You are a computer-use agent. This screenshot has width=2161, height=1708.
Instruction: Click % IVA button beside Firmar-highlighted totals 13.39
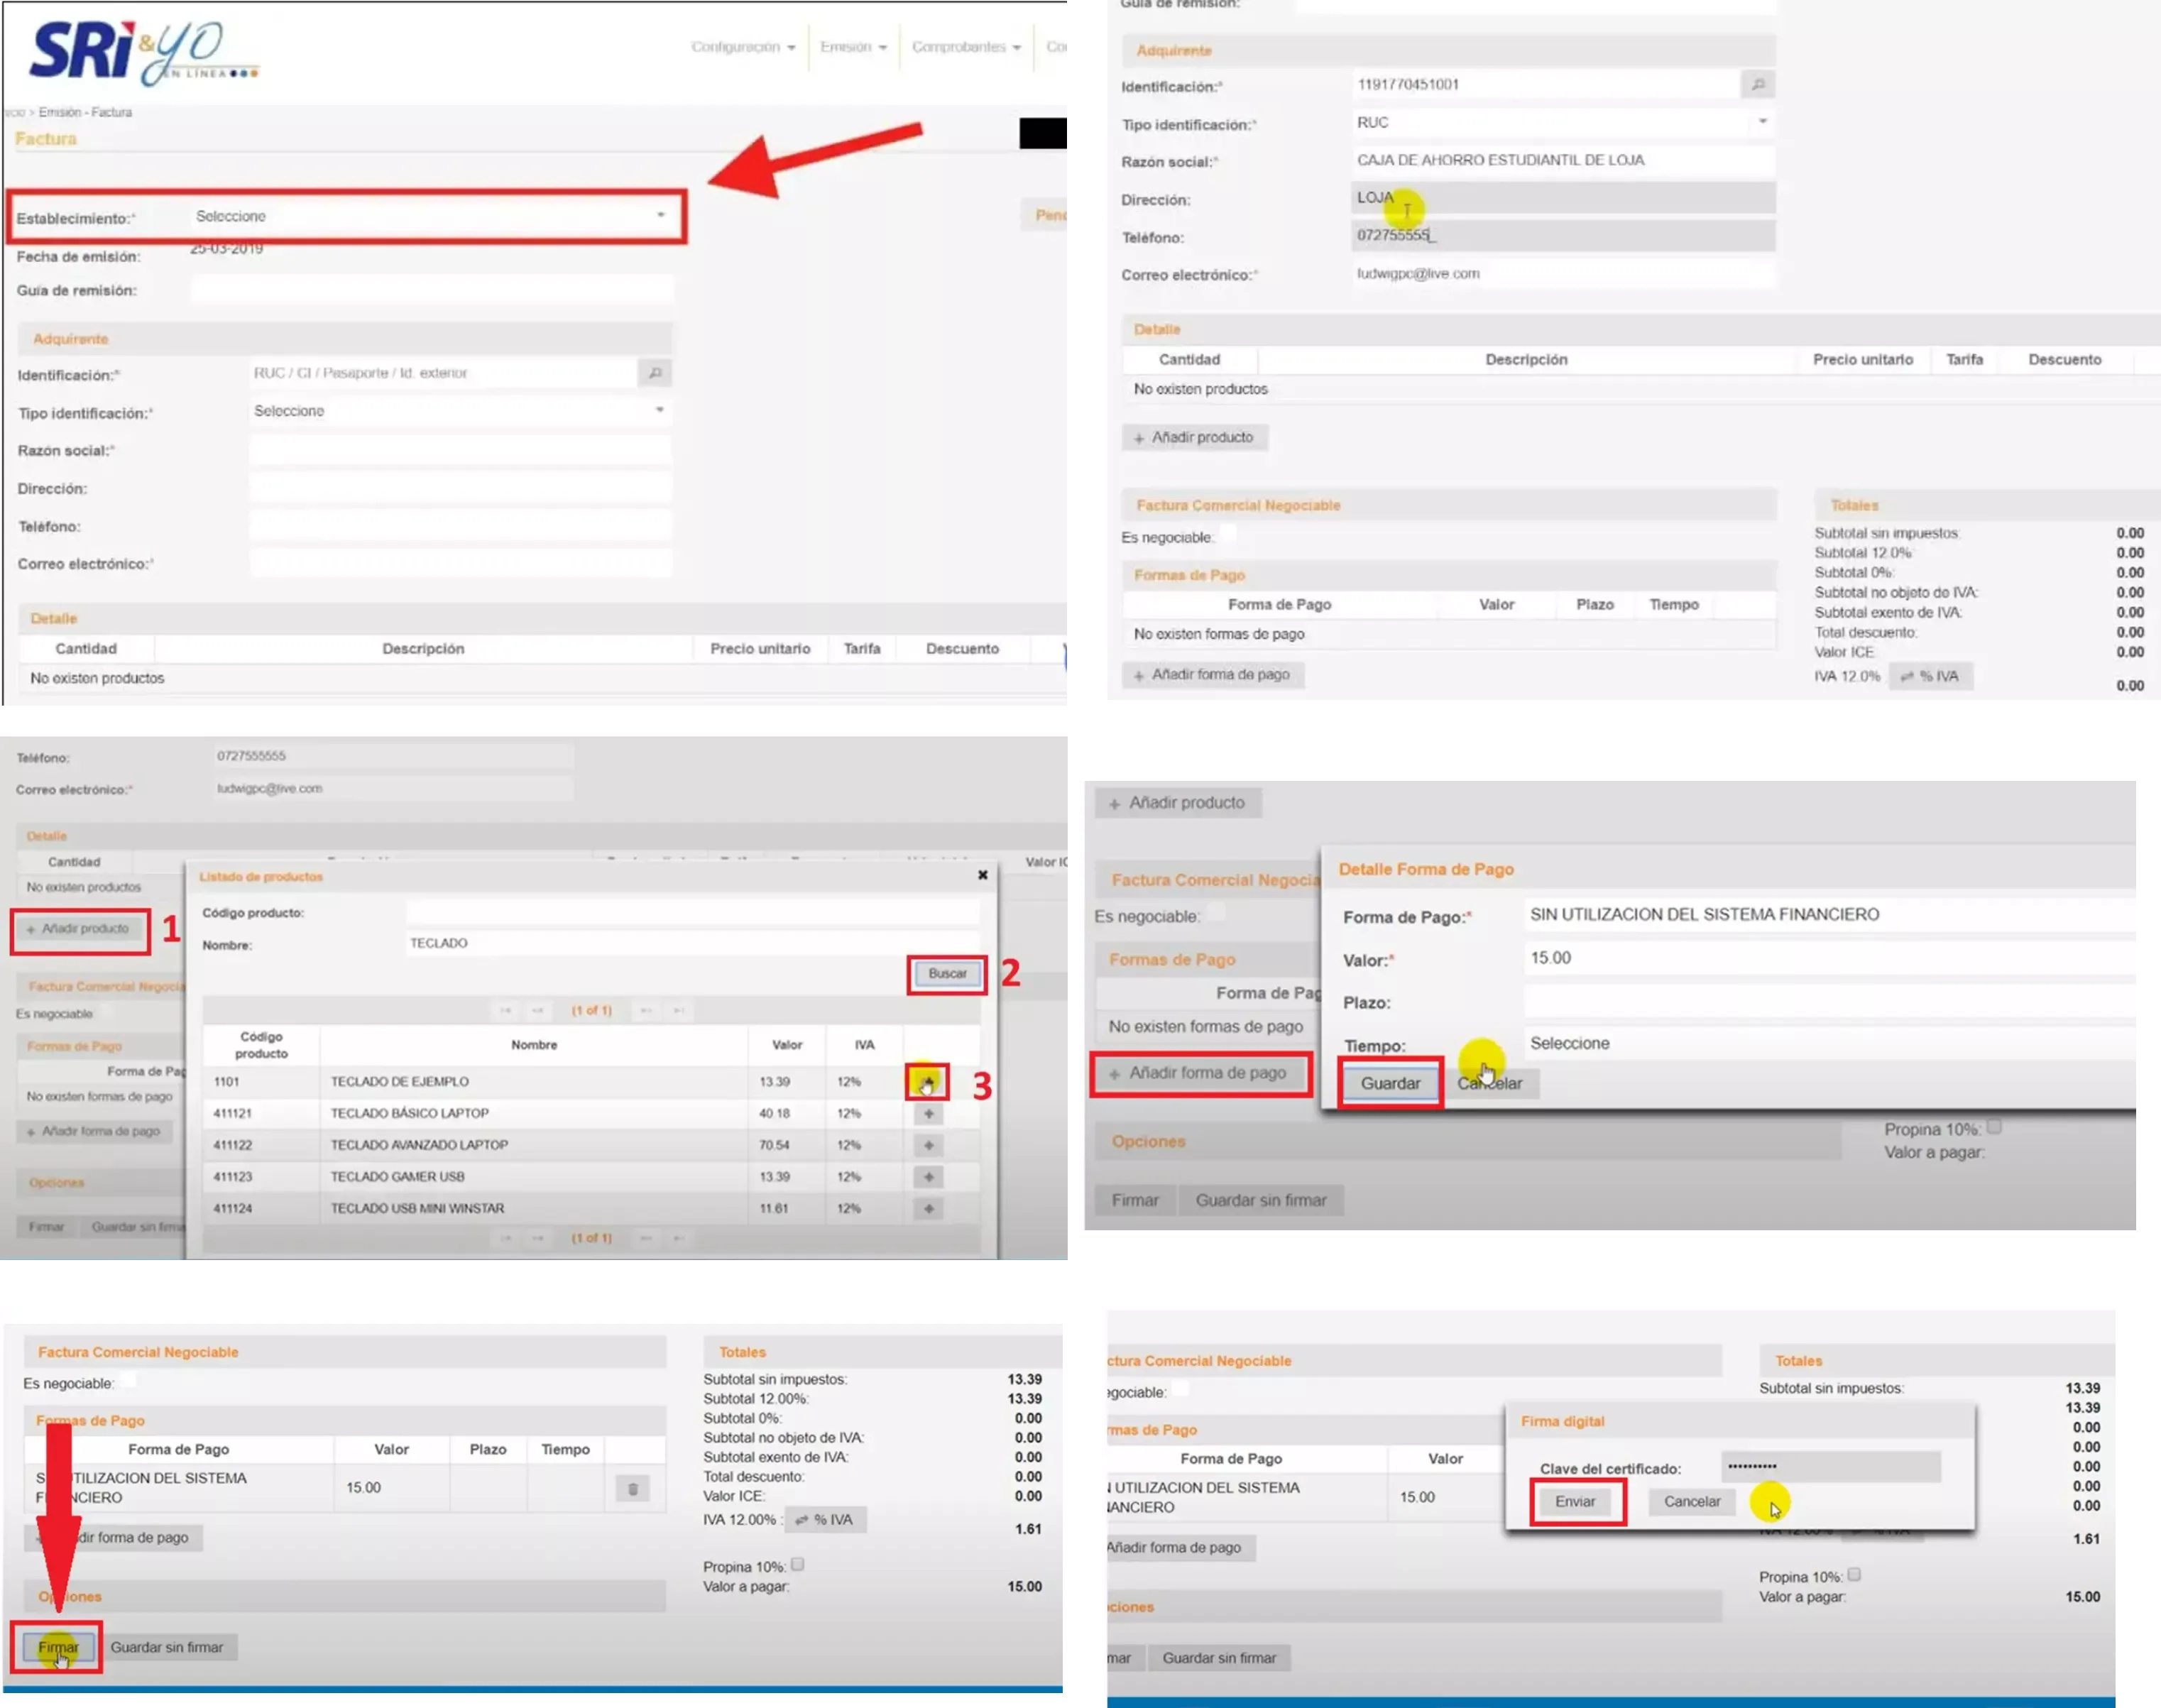coord(825,1520)
